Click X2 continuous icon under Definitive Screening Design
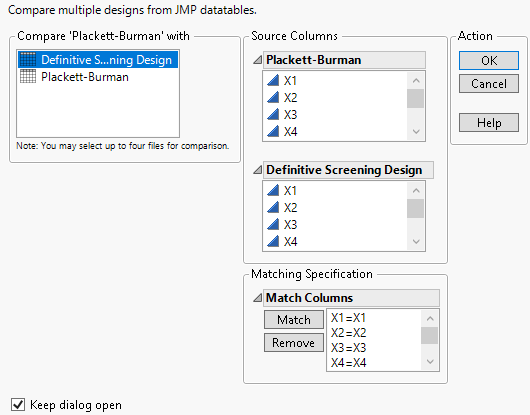530x415 pixels. (273, 207)
